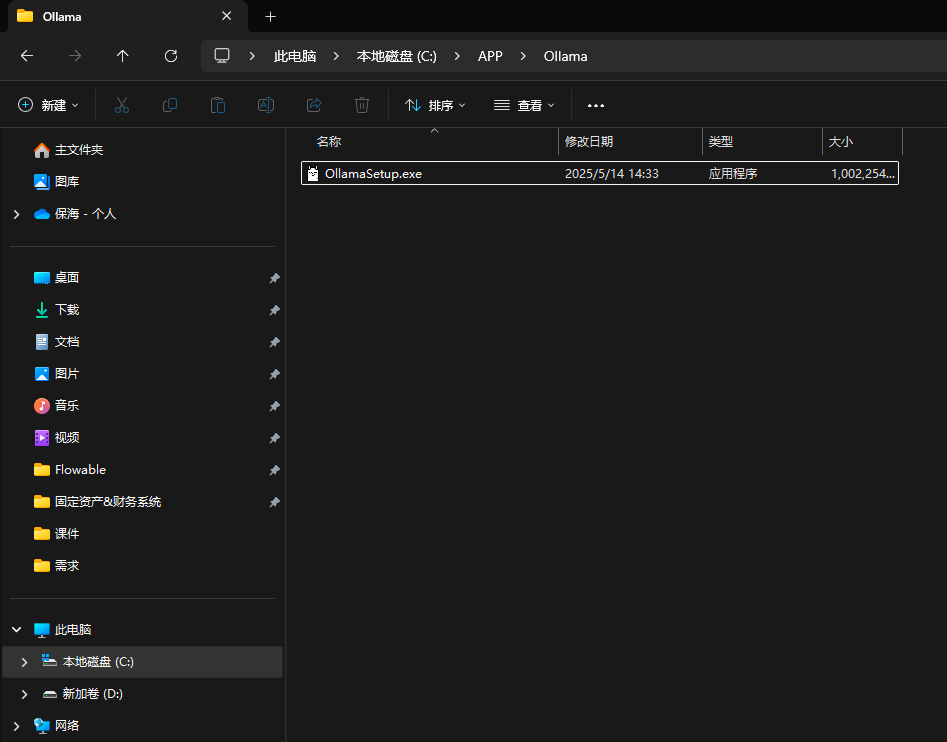Viewport: 947px width, 742px height.
Task: Expand the 保海 - 个人 OneDrive node
Action: (x=16, y=214)
